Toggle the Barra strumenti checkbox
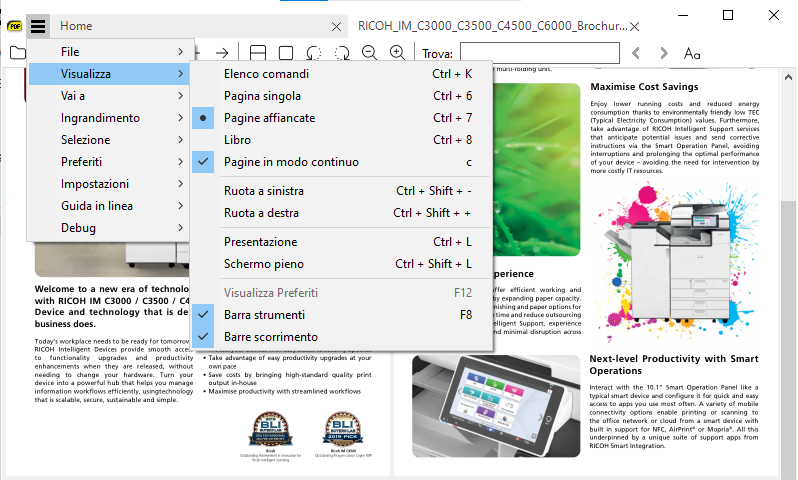This screenshot has height=480, width=798. coord(341,315)
